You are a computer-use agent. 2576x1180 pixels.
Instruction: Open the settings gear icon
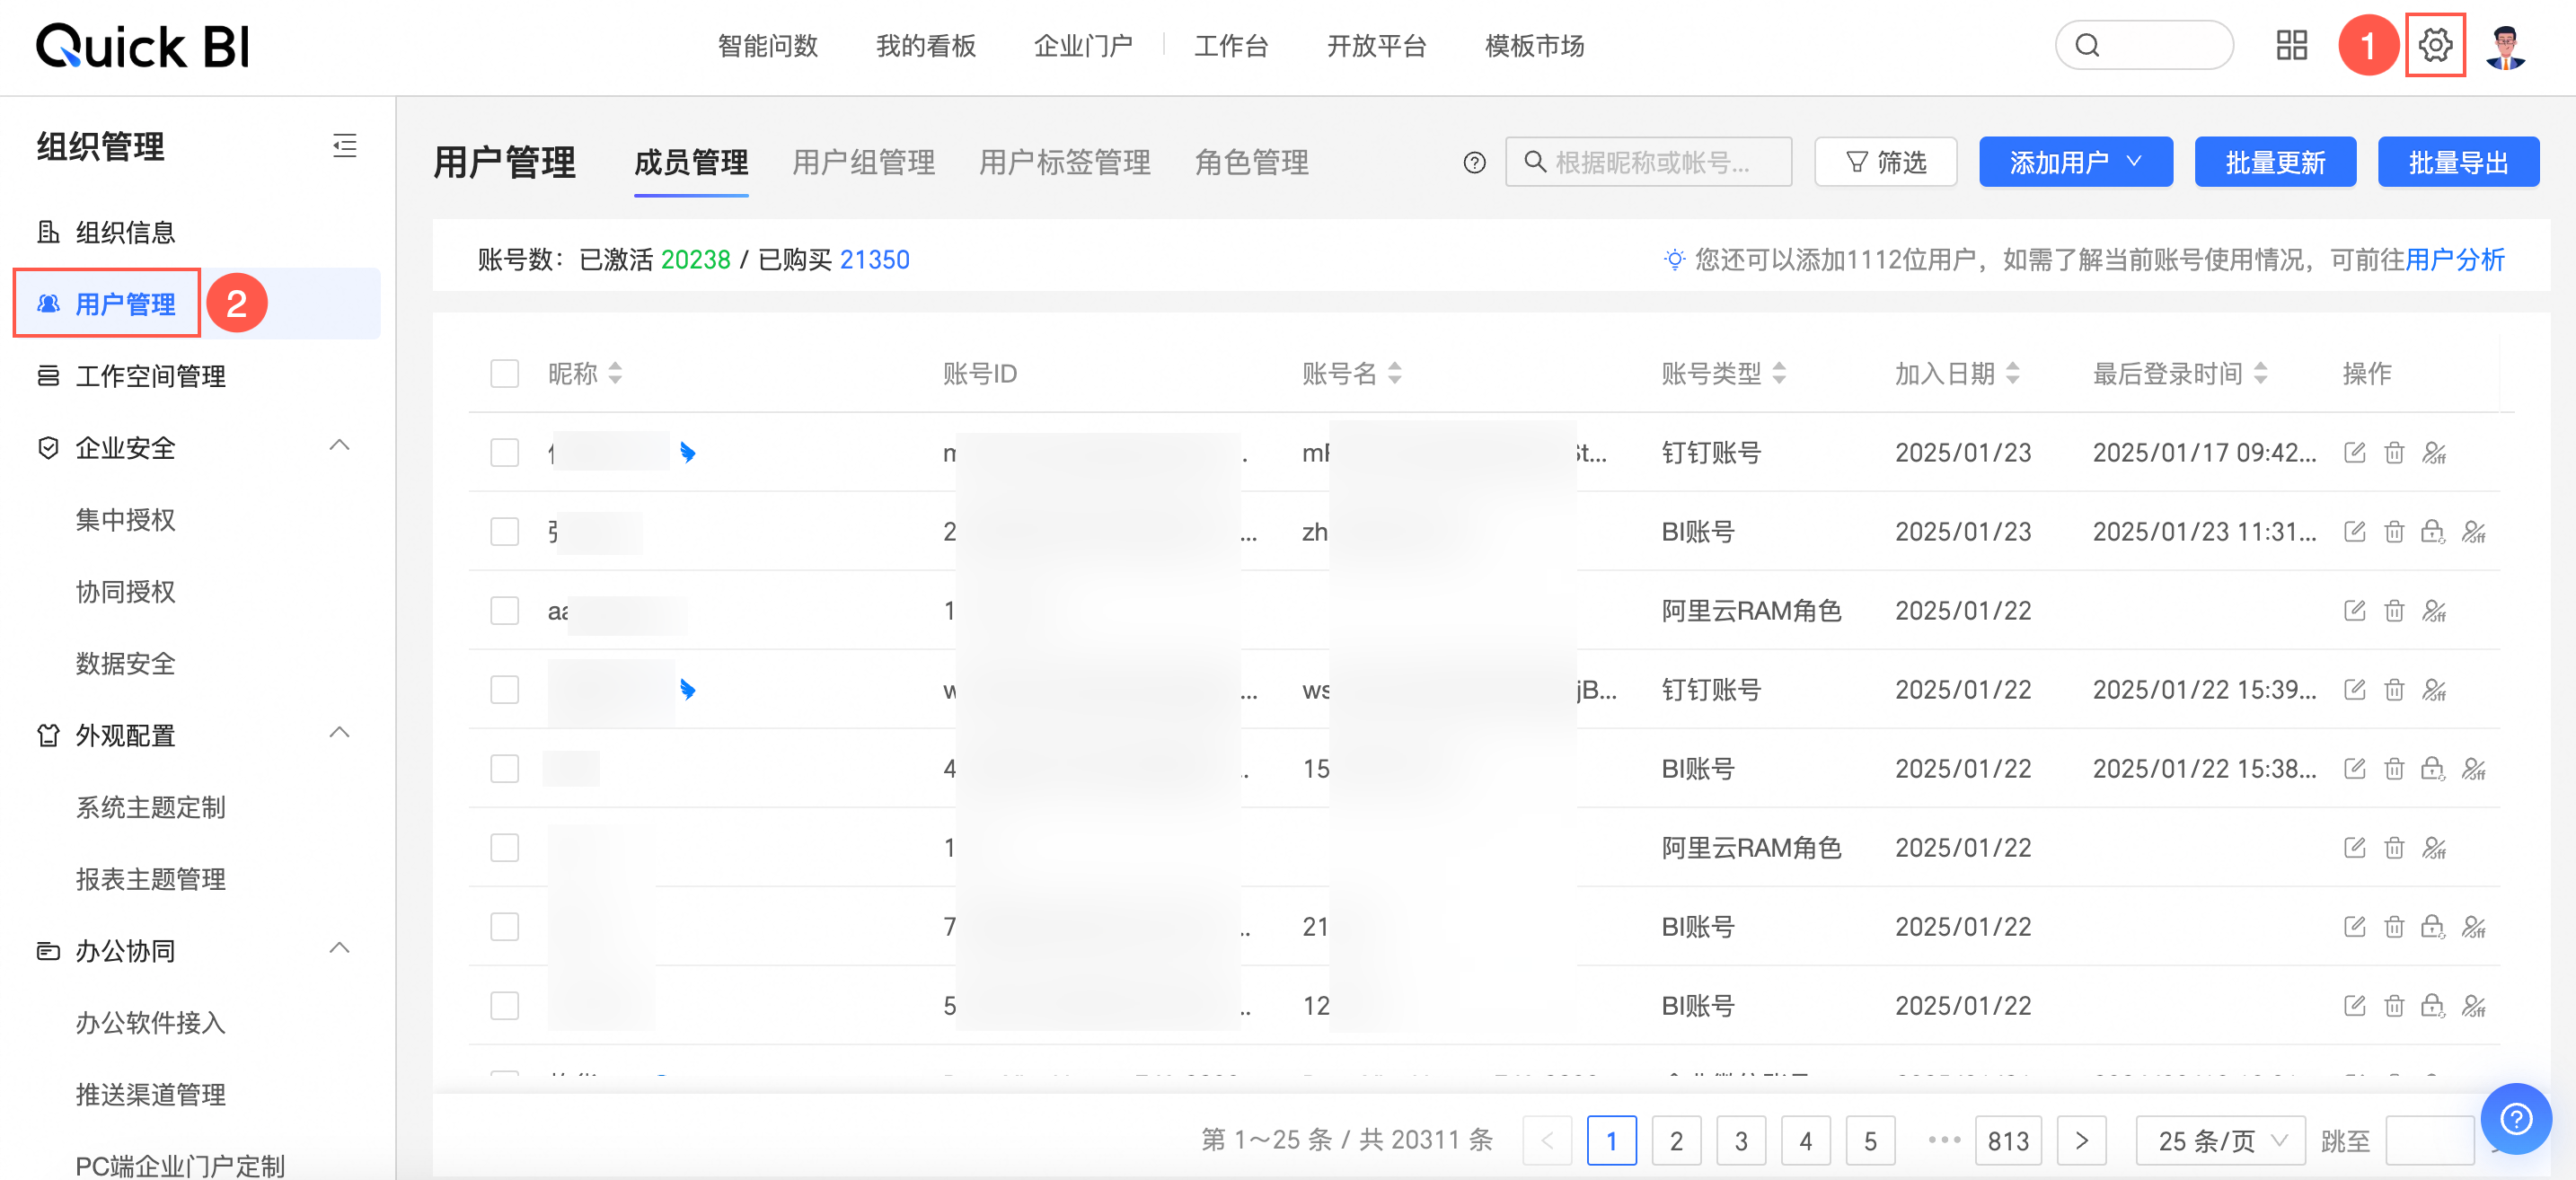coord(2435,45)
